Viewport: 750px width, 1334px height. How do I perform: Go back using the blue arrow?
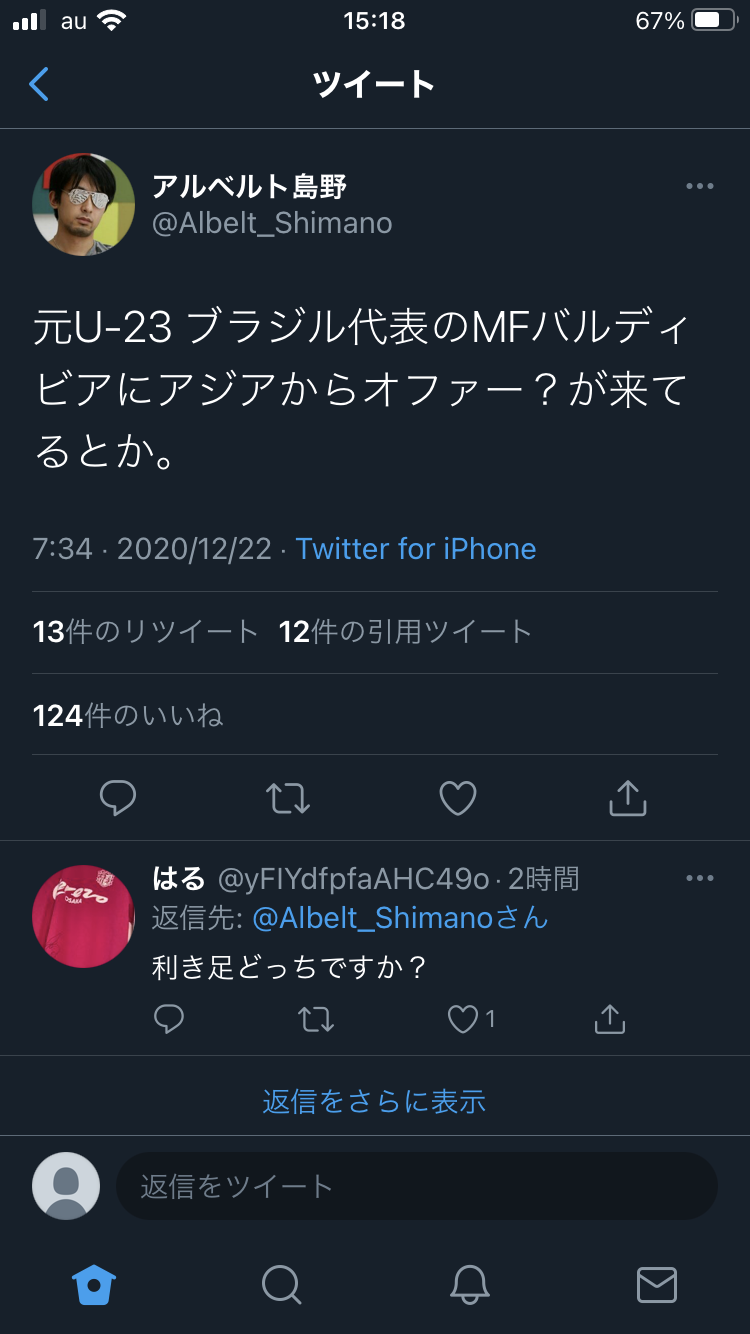(39, 84)
